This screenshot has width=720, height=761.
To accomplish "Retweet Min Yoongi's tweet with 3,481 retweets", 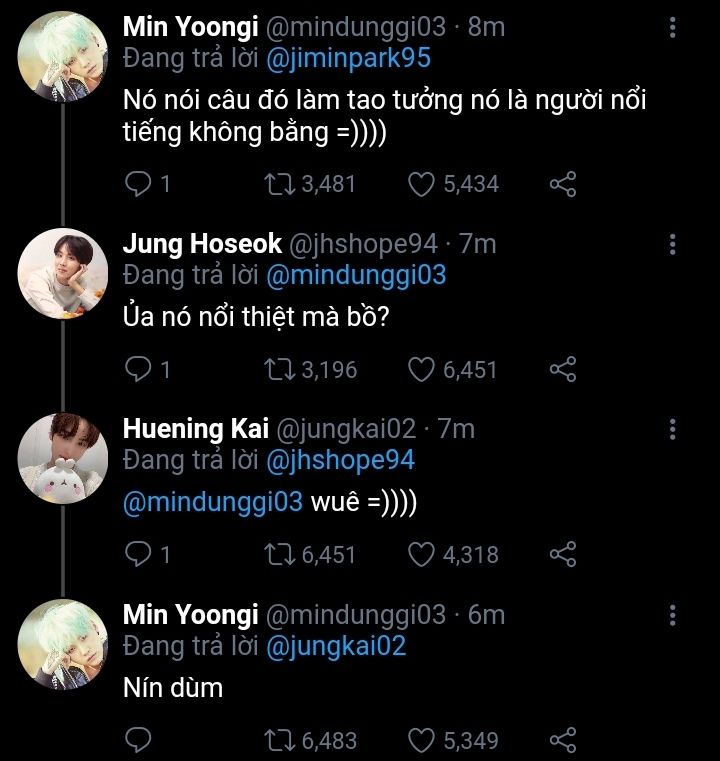I will (x=276, y=184).
